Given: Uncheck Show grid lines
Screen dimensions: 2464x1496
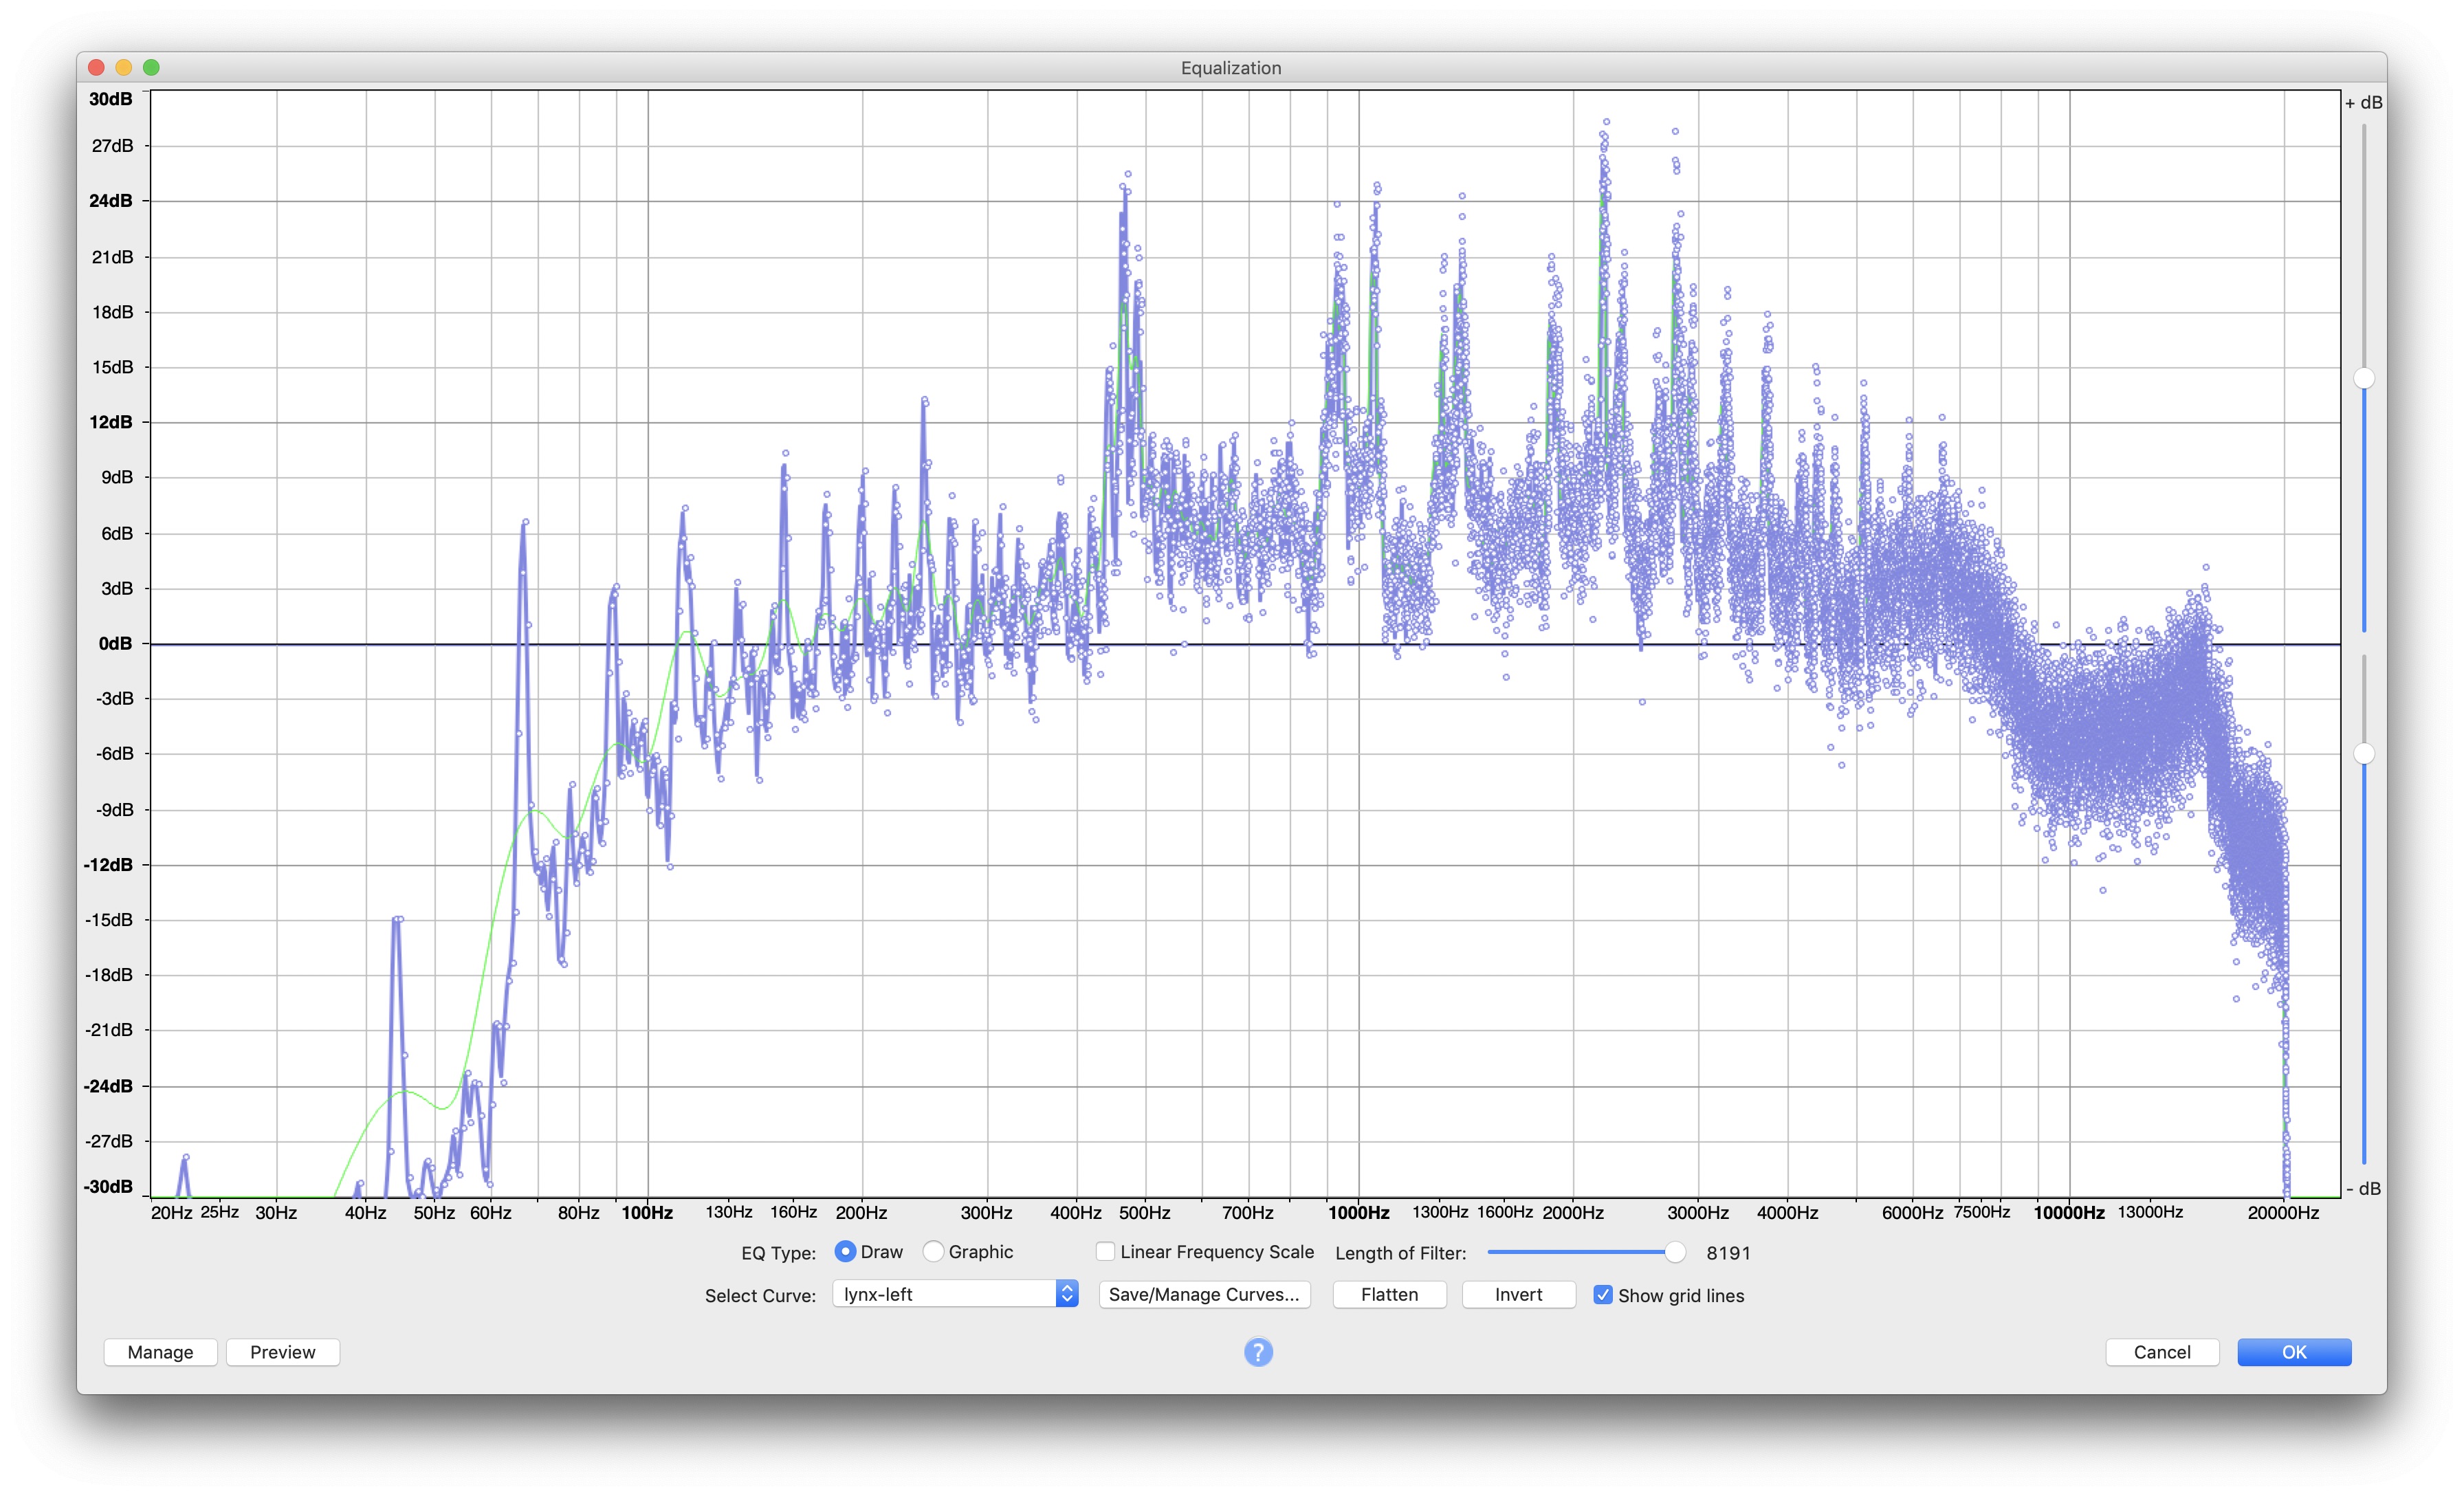Looking at the screenshot, I should coord(1603,1295).
